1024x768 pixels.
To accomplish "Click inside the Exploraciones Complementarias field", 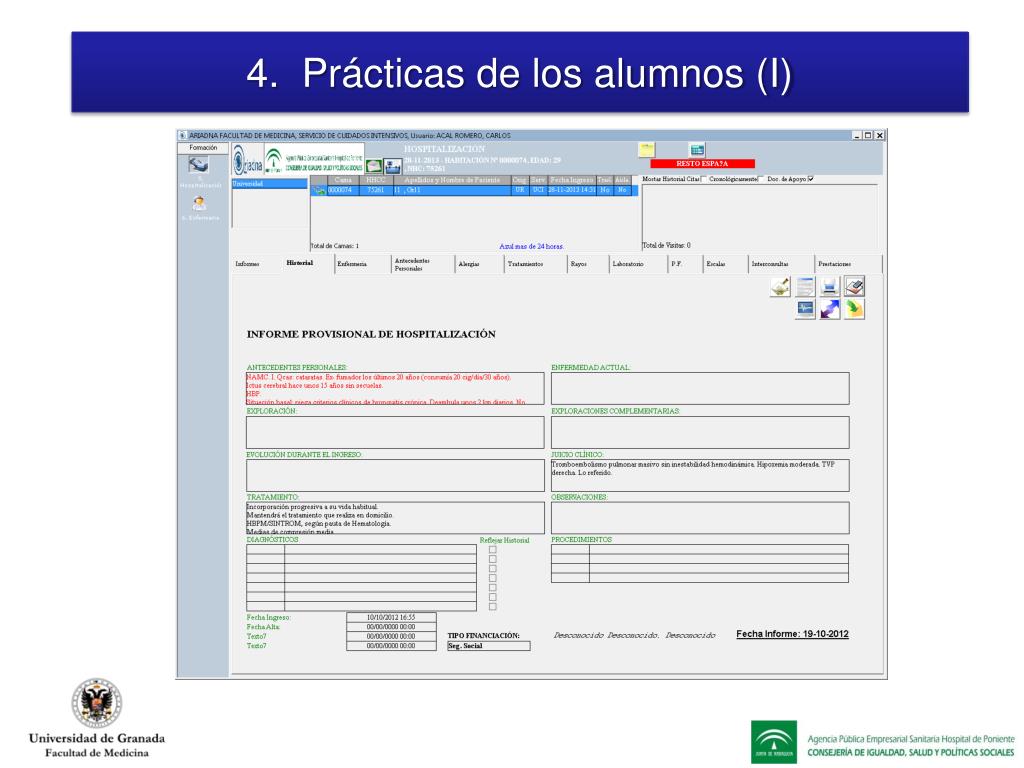I will coord(700,432).
